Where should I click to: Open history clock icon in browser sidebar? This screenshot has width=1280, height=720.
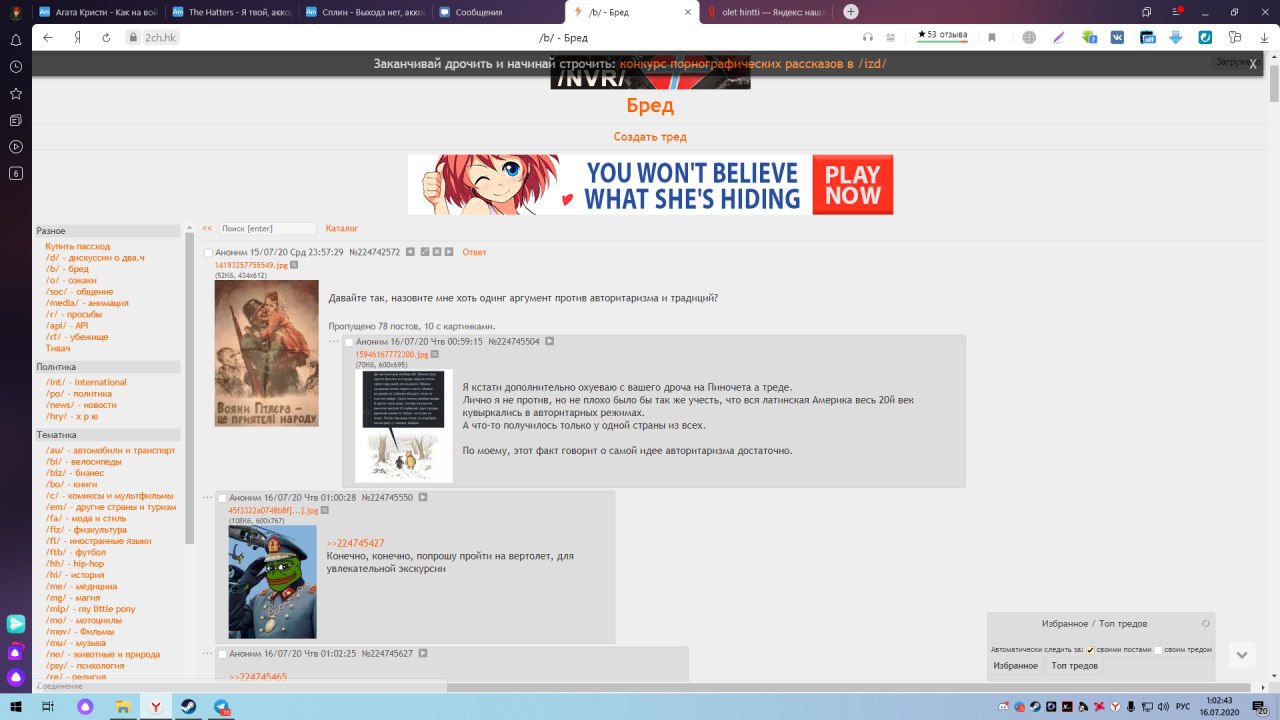point(16,66)
